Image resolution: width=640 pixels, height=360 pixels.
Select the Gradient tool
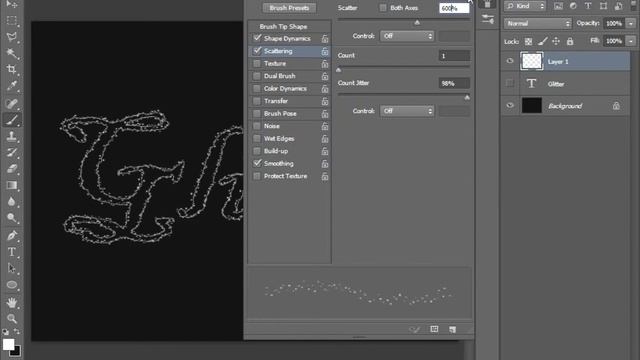coord(12,185)
